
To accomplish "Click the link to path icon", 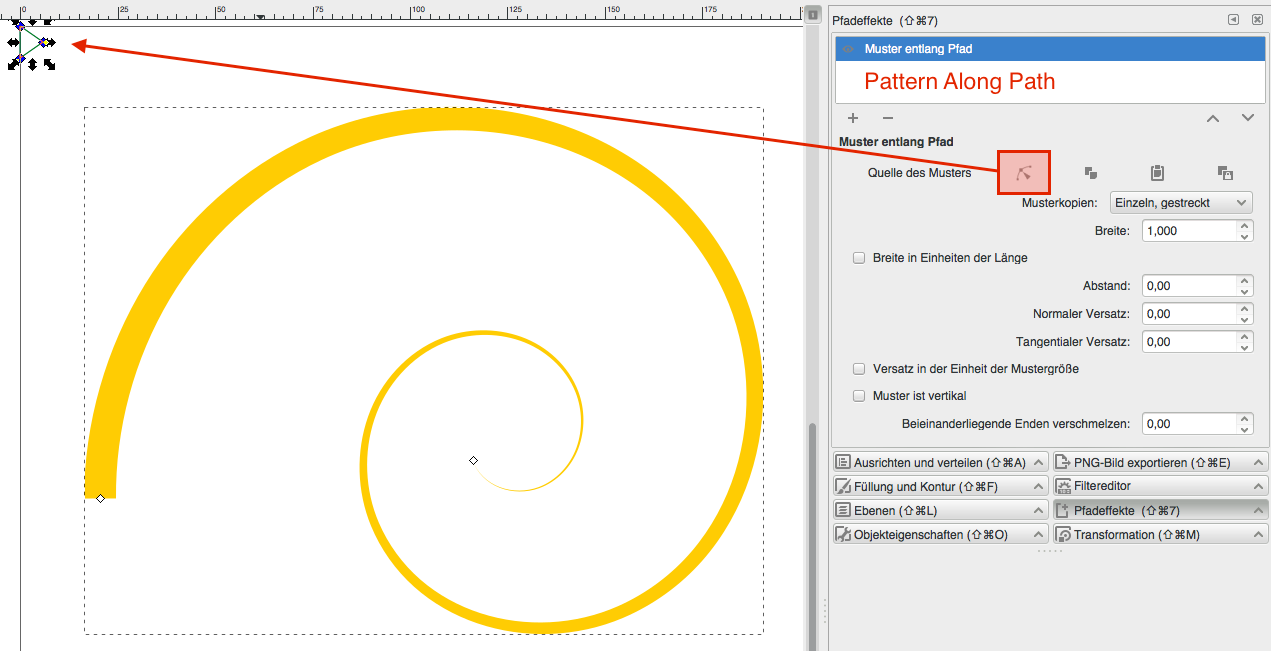I will point(1225,173).
